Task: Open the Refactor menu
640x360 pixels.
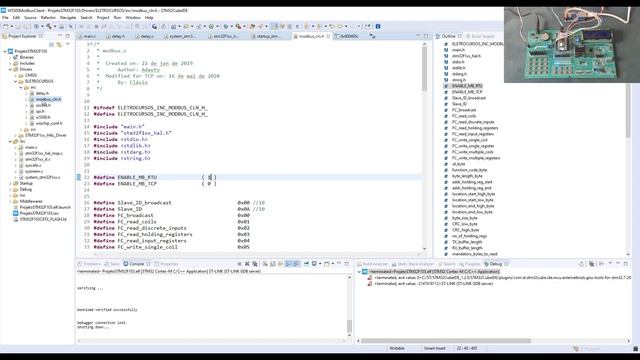Action: coord(48,18)
